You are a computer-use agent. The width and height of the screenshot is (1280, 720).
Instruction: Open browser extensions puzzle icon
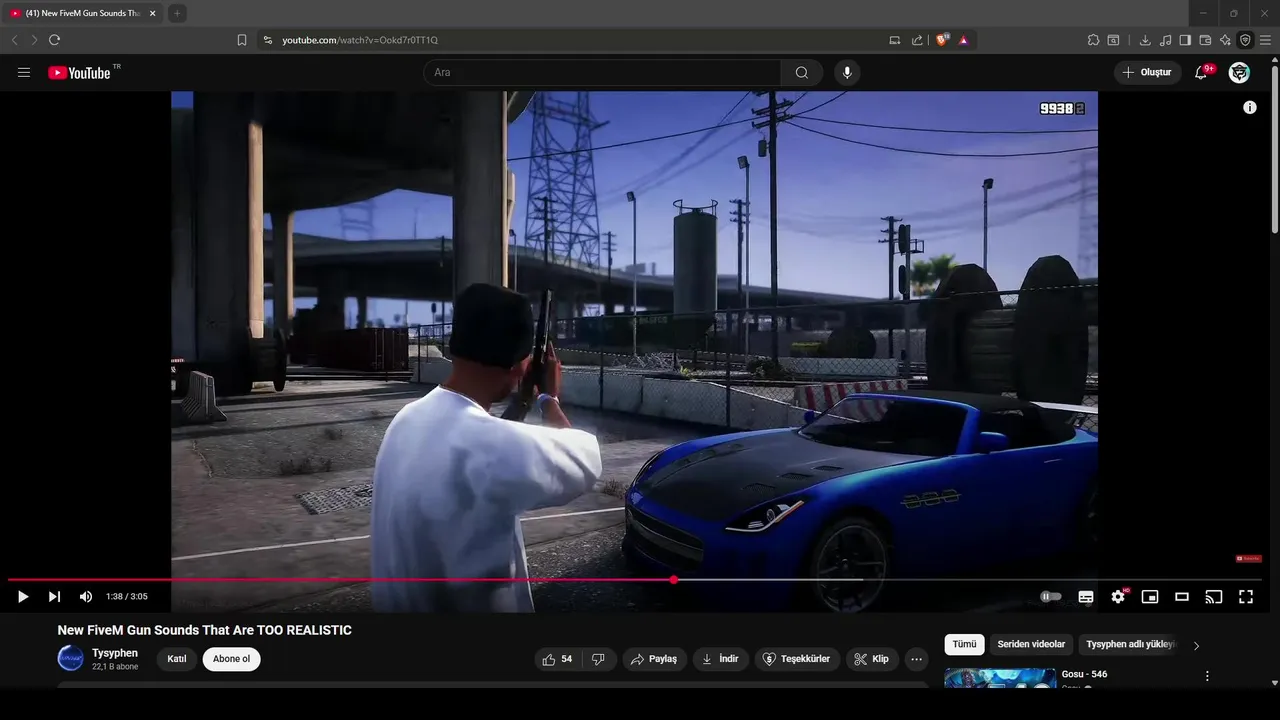(x=1093, y=40)
